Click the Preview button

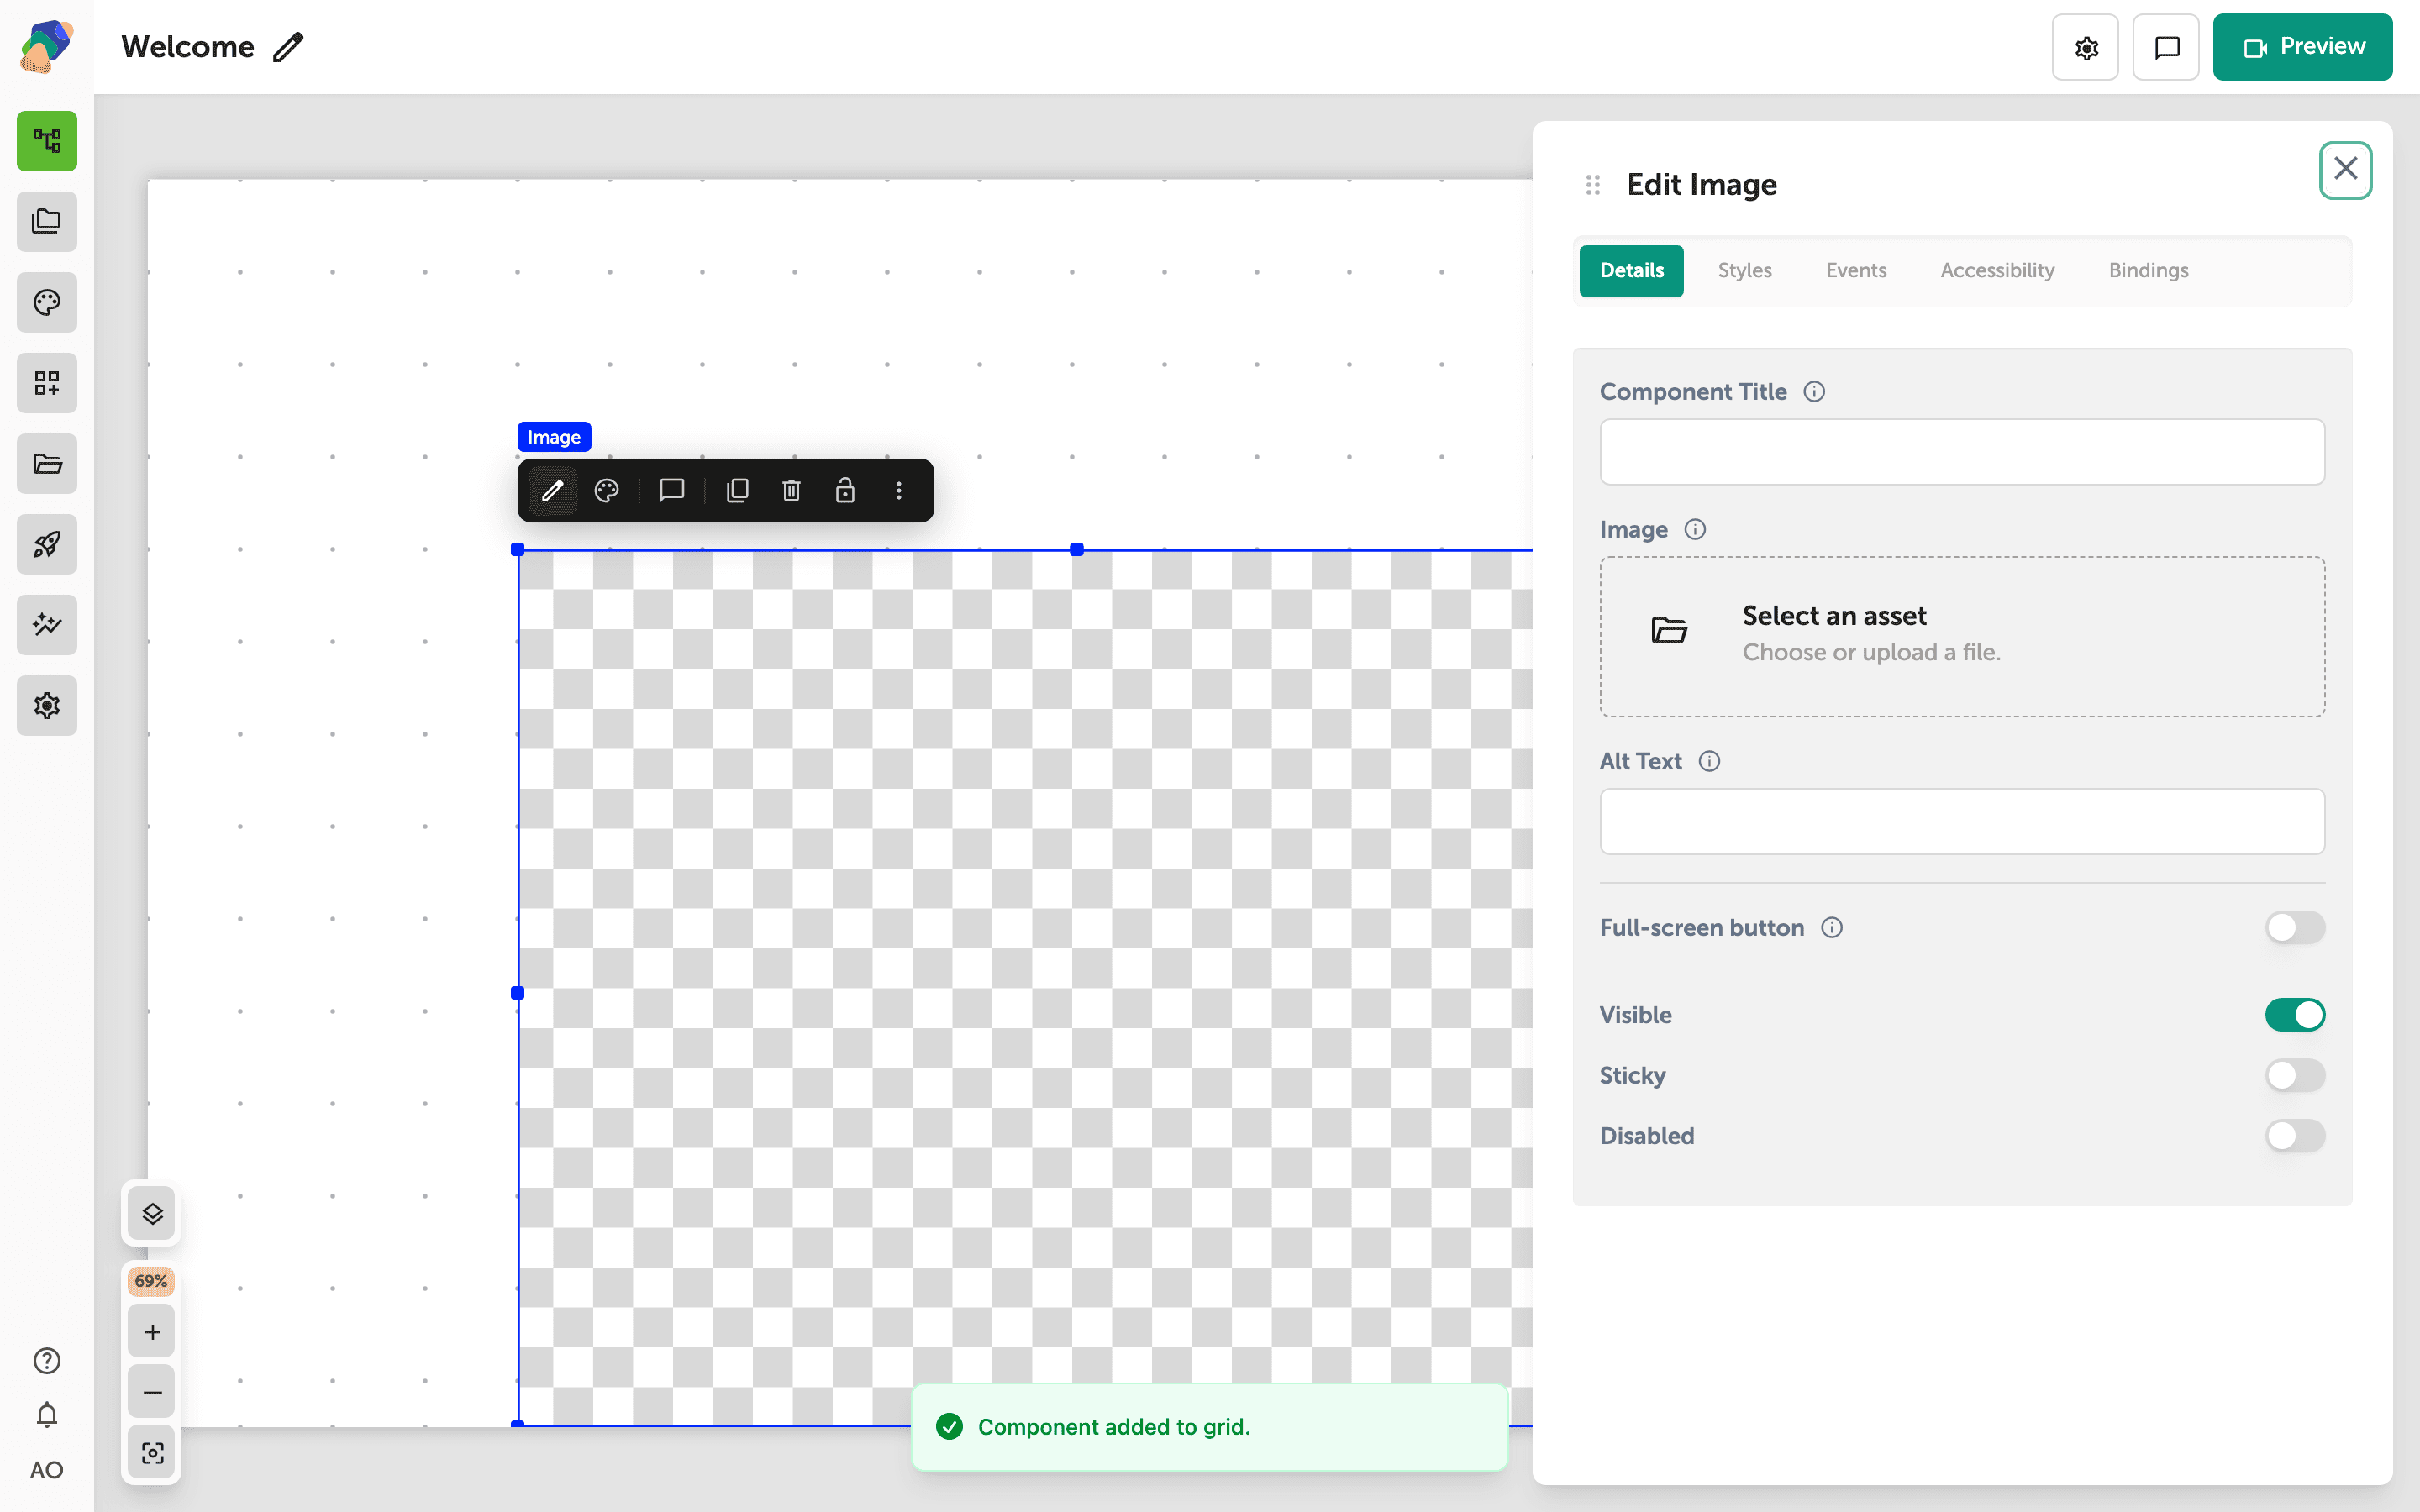click(2303, 47)
